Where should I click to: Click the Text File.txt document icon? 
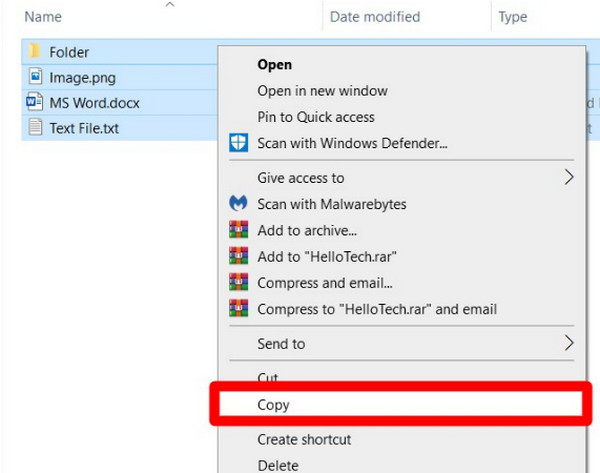click(x=35, y=127)
